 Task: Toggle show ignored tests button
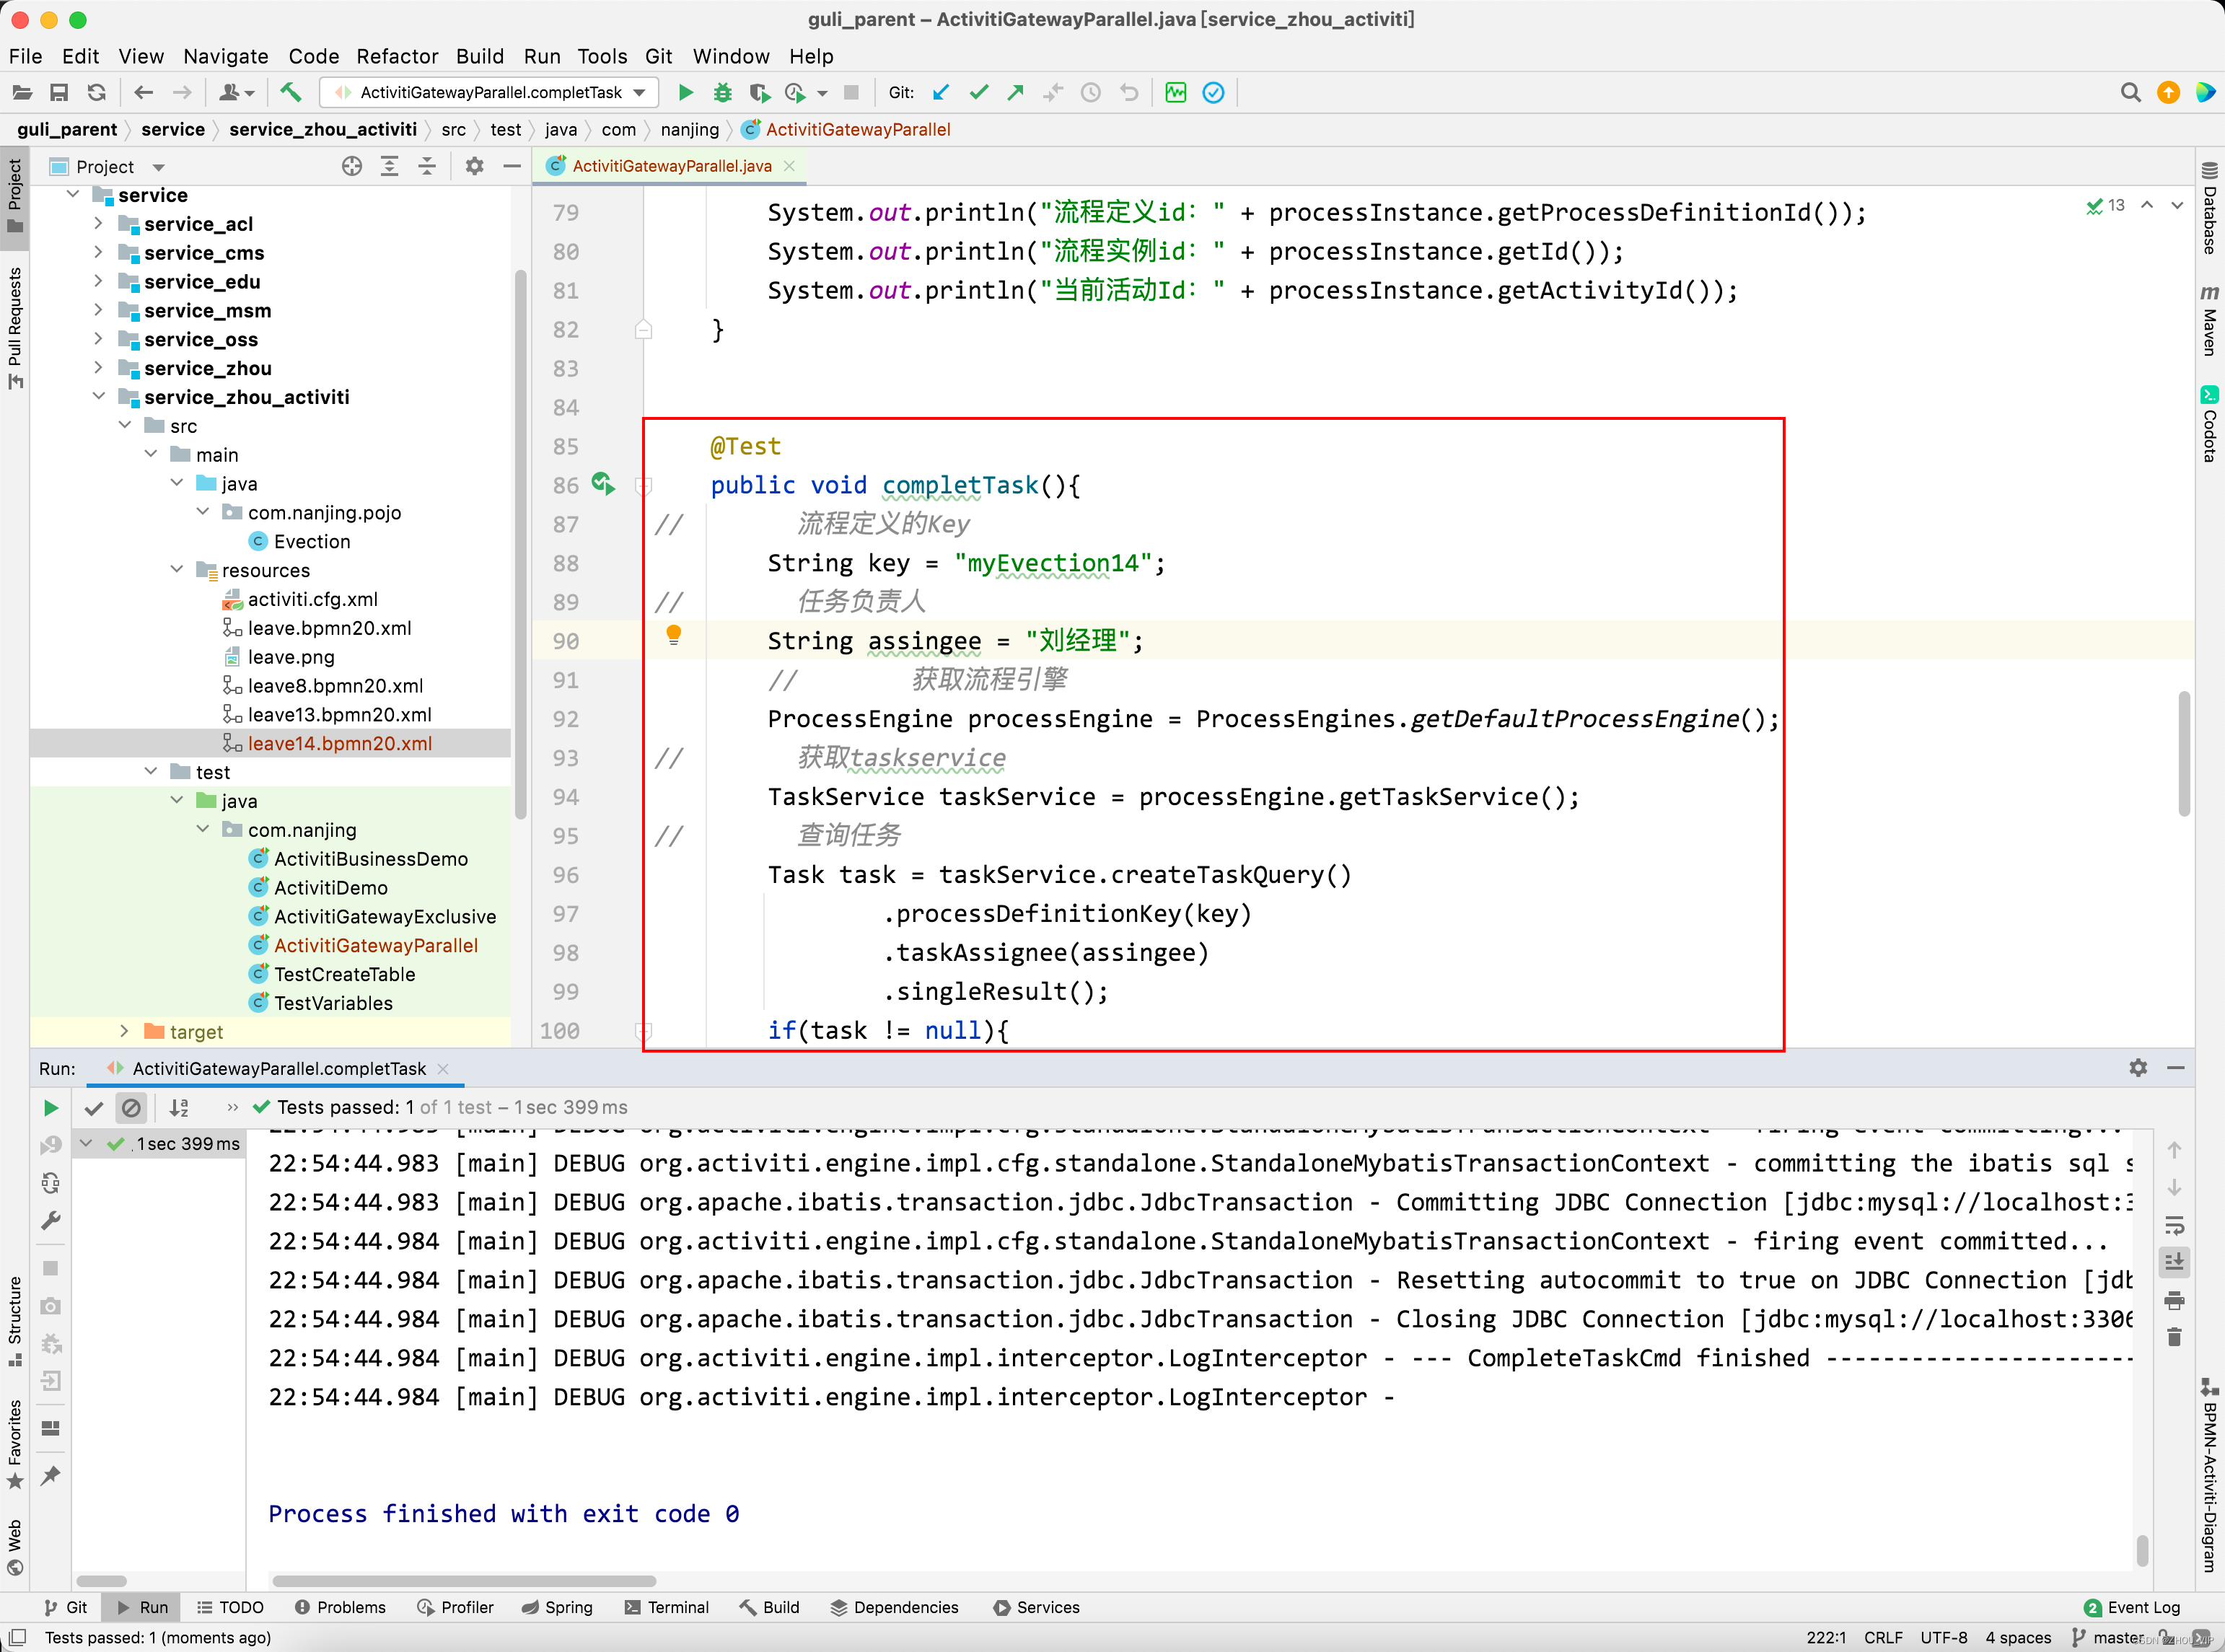pyautogui.click(x=131, y=1107)
